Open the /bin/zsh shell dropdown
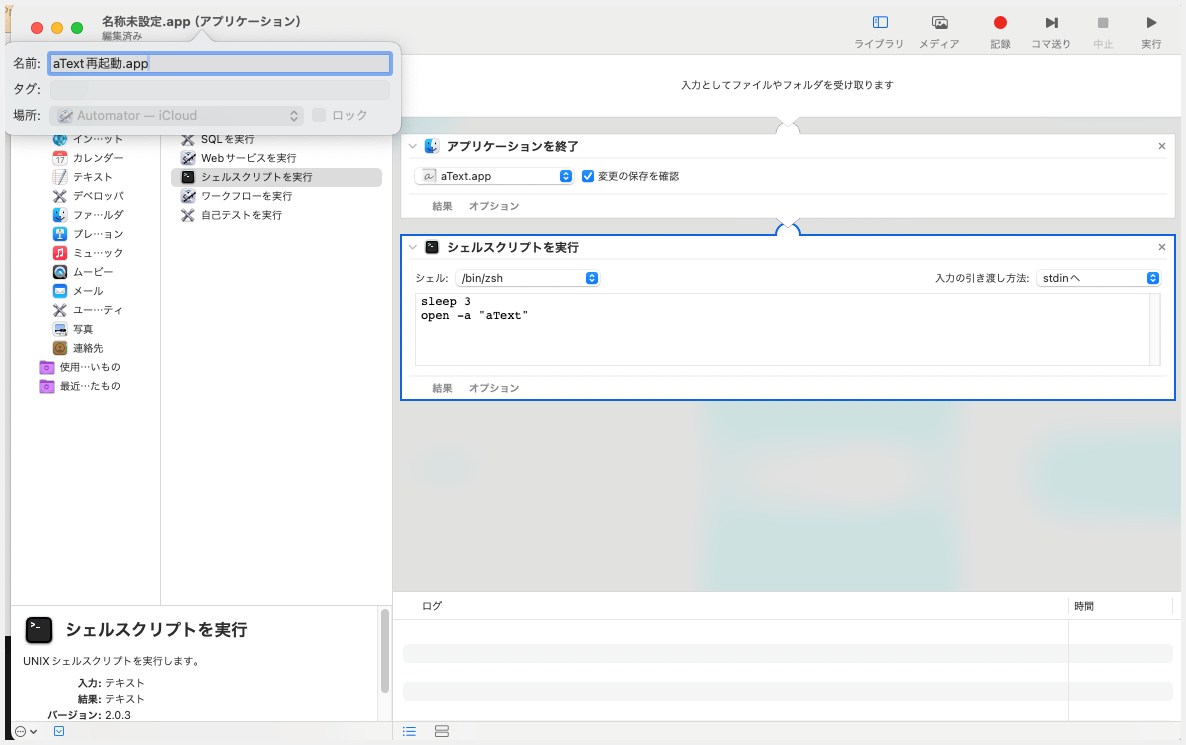 [x=527, y=278]
